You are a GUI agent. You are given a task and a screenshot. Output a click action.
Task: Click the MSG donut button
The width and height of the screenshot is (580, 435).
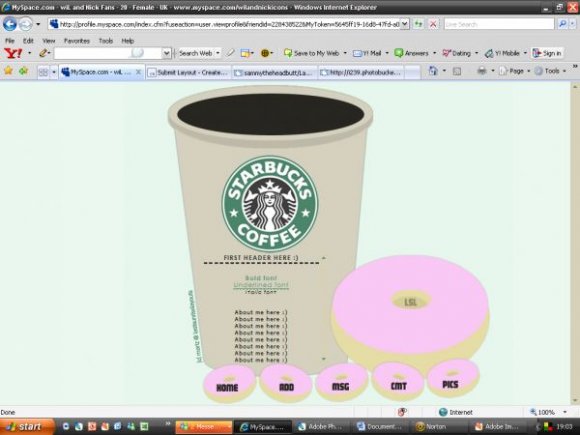[341, 382]
